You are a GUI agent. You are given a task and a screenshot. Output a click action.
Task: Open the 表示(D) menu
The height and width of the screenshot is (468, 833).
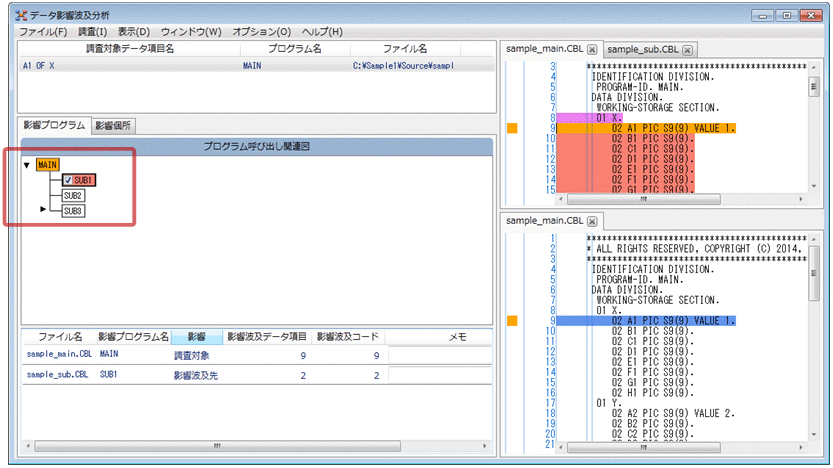[133, 32]
